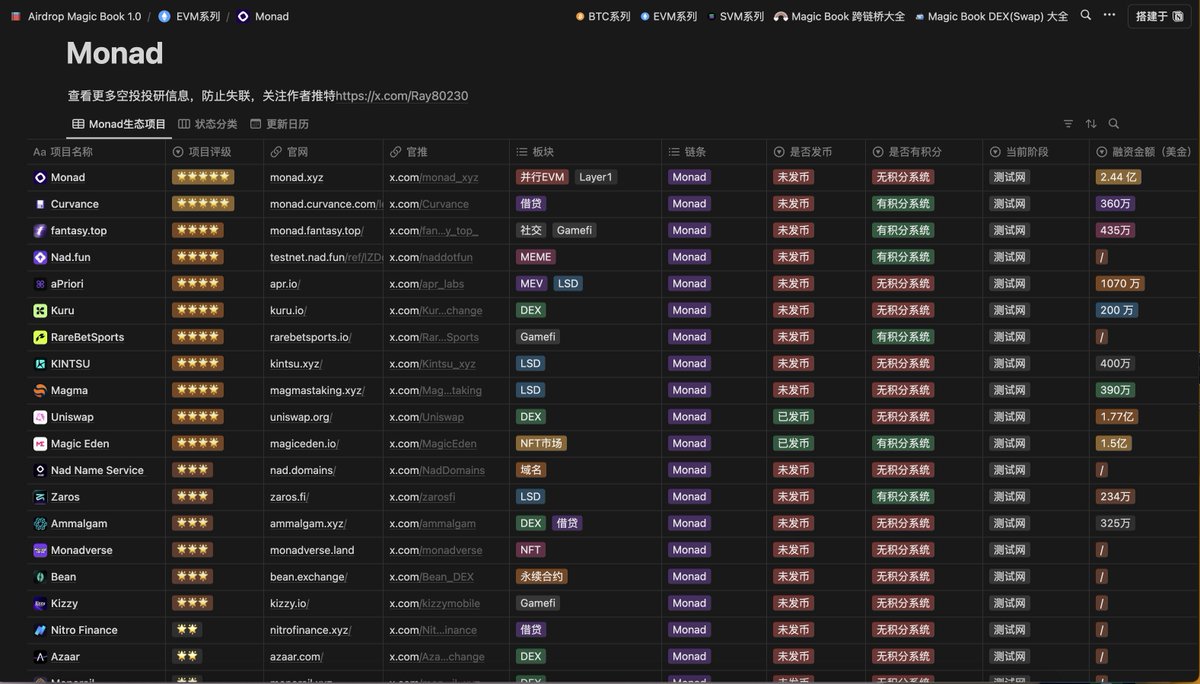
Task: Click the Monad page title
Action: (115, 53)
